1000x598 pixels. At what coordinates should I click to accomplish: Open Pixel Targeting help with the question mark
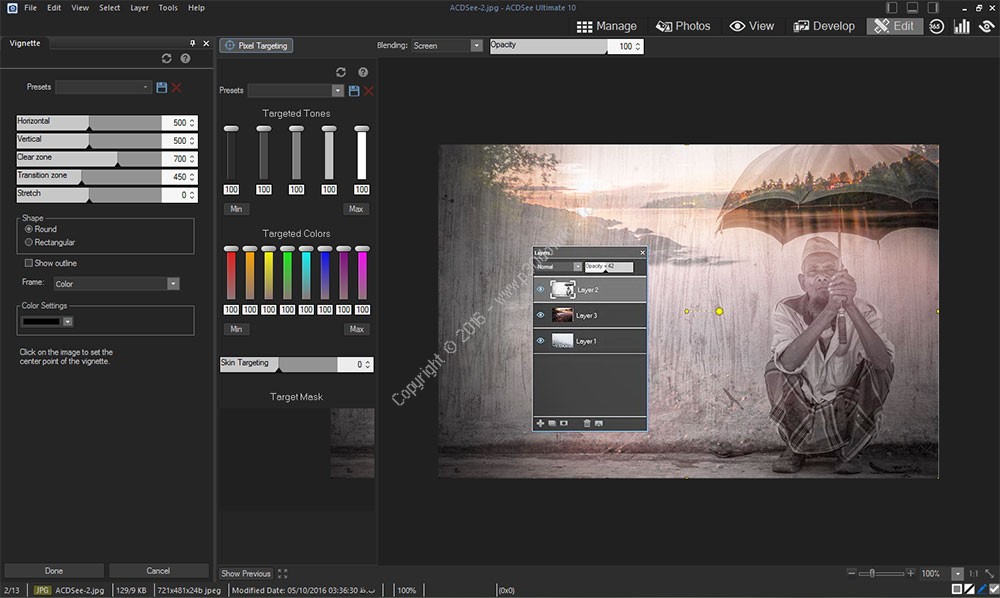pos(362,71)
